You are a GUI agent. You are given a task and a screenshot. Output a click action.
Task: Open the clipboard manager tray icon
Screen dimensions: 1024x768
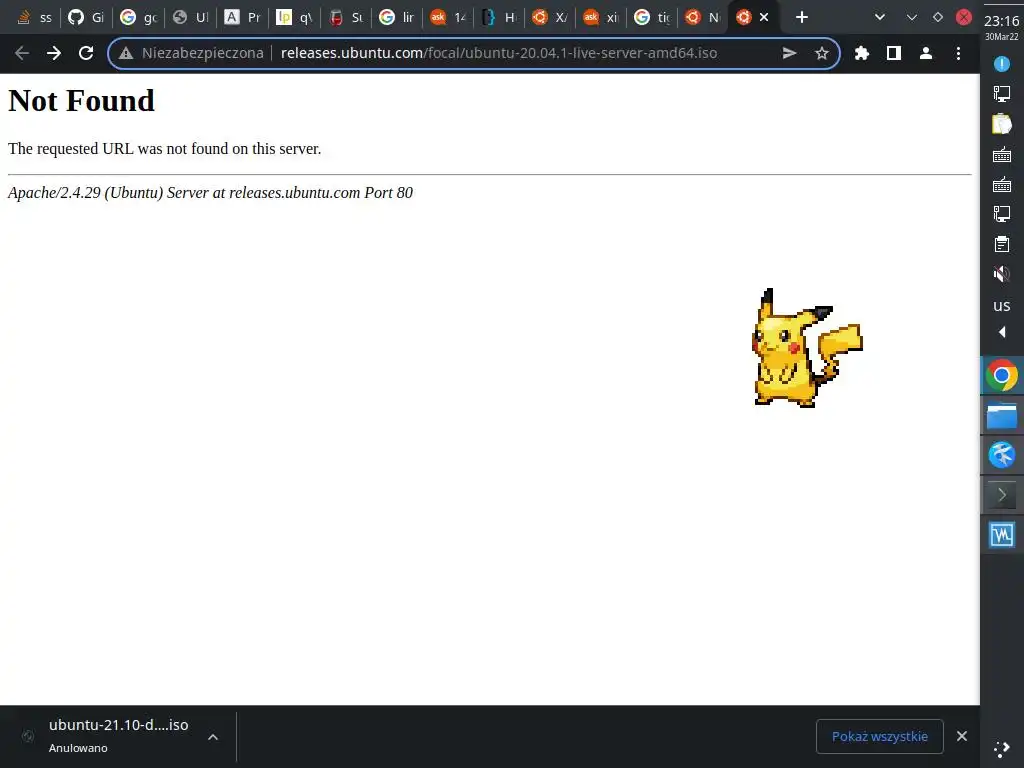point(1002,124)
